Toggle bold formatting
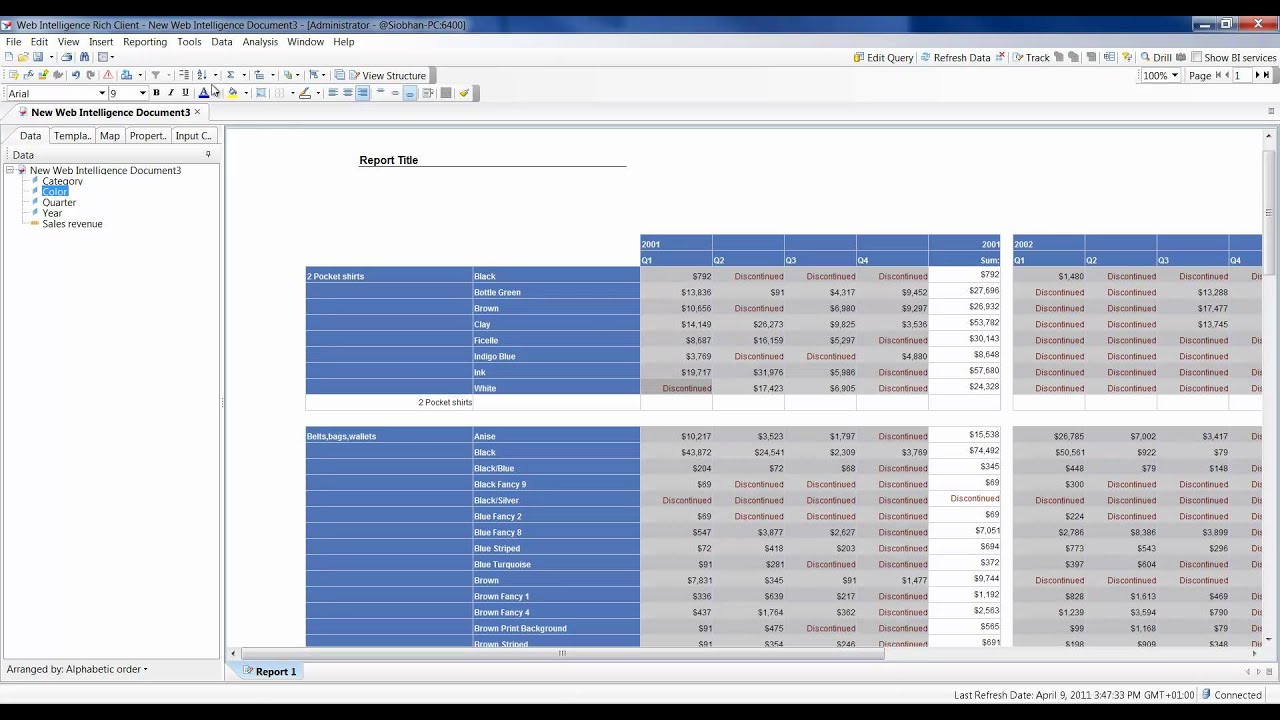 pos(156,93)
